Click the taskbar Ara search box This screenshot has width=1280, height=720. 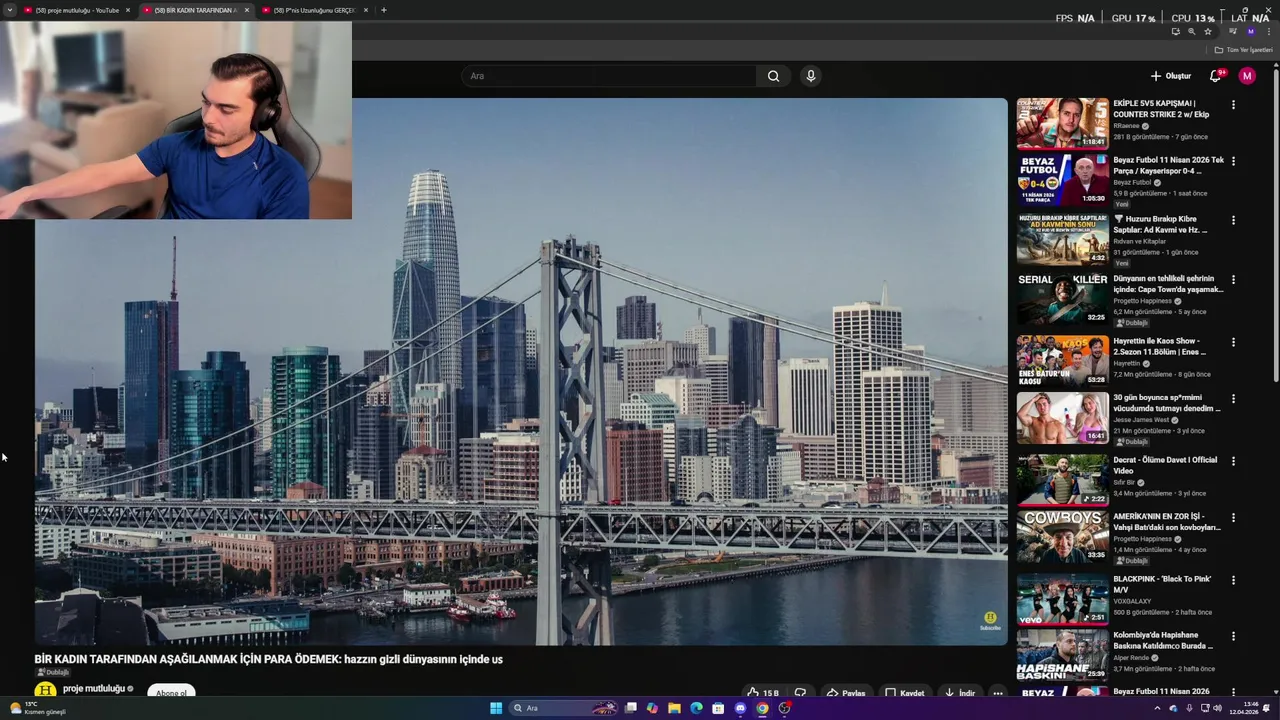[565, 708]
